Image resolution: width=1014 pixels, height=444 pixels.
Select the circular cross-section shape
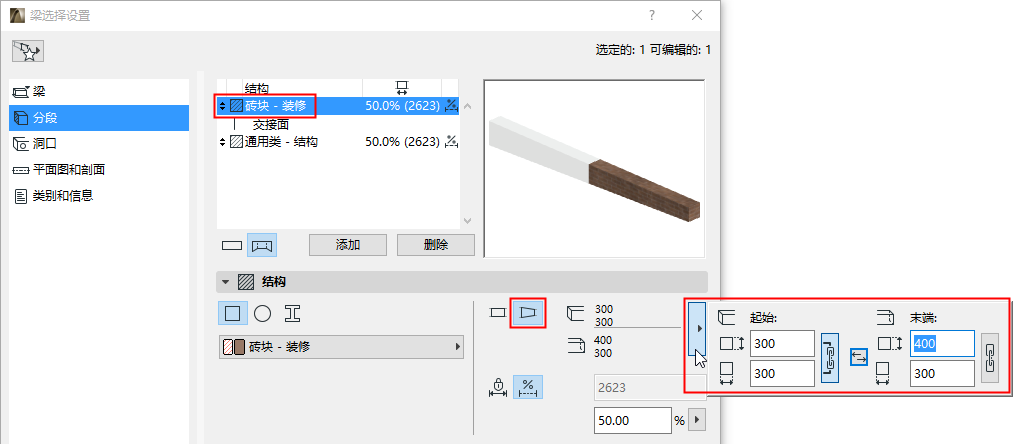(x=262, y=314)
